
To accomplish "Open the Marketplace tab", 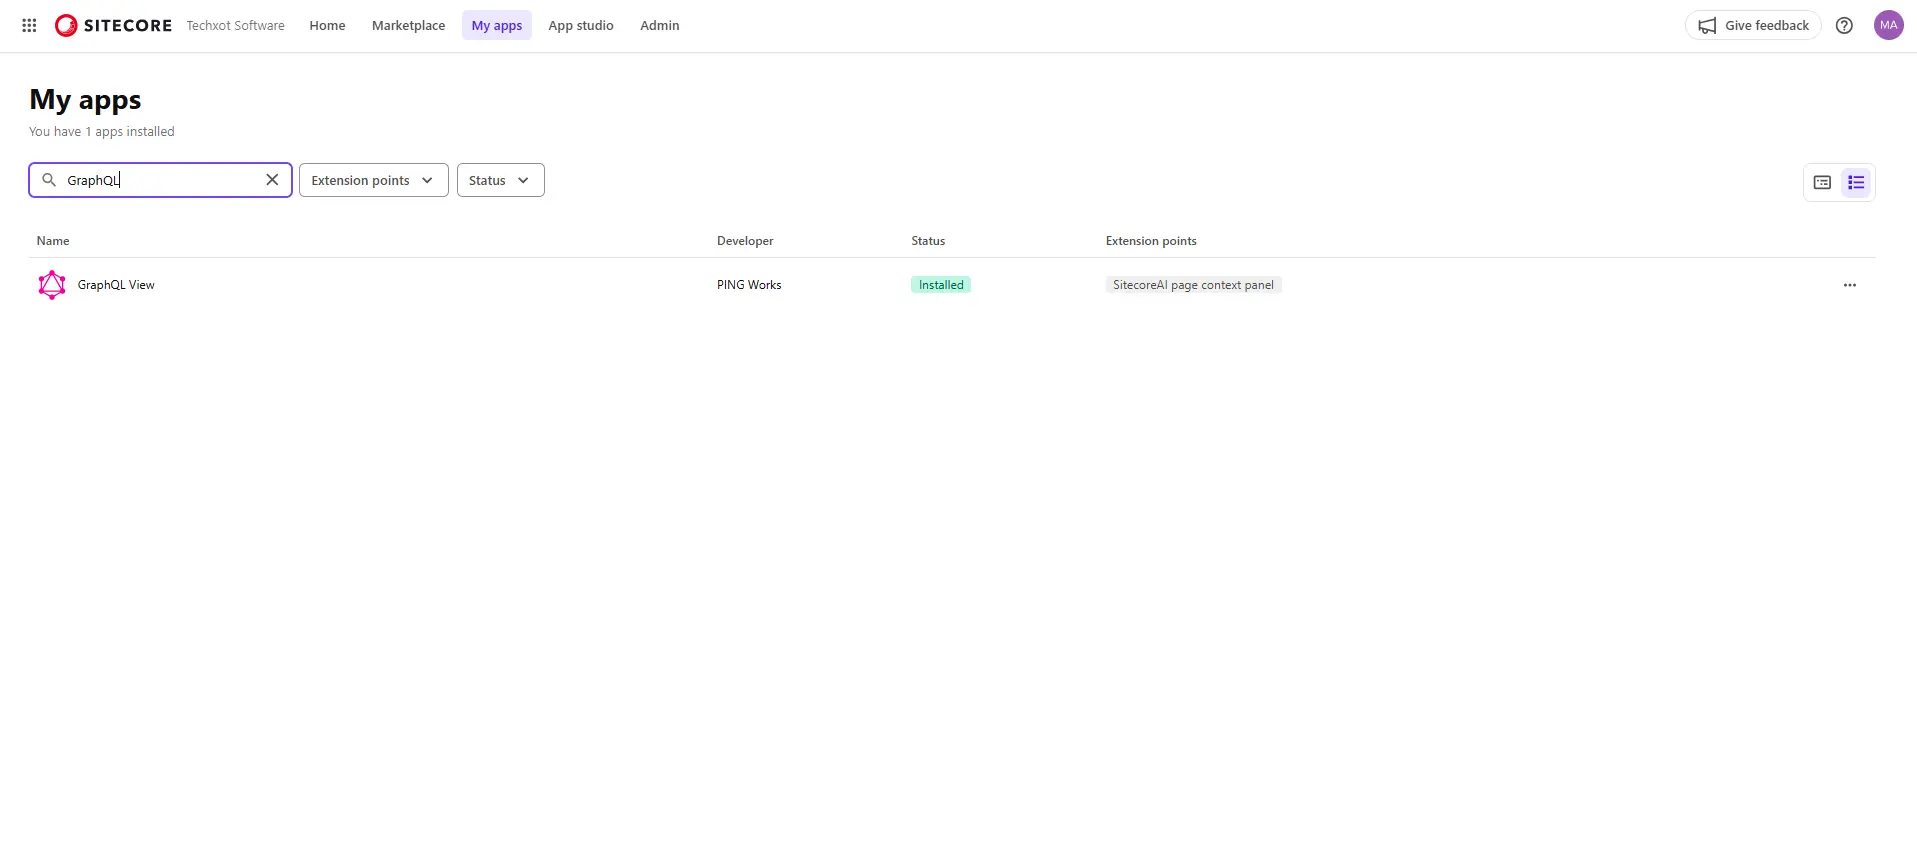I will [x=408, y=26].
